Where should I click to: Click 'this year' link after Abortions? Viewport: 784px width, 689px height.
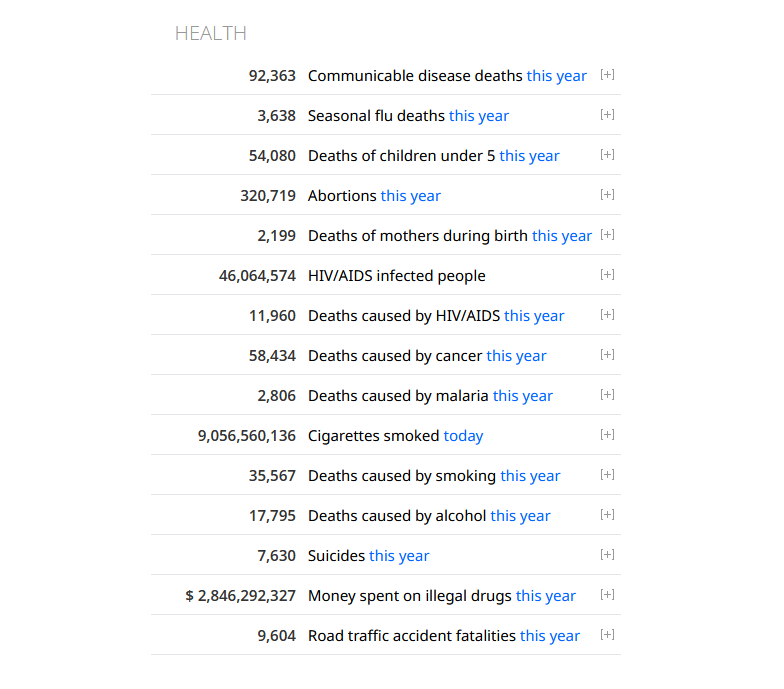[x=410, y=196]
